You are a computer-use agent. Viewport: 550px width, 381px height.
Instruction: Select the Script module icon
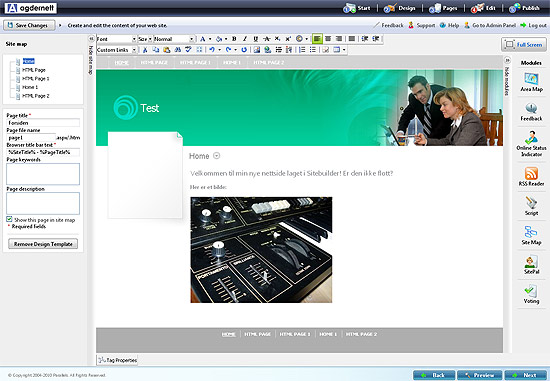(531, 206)
